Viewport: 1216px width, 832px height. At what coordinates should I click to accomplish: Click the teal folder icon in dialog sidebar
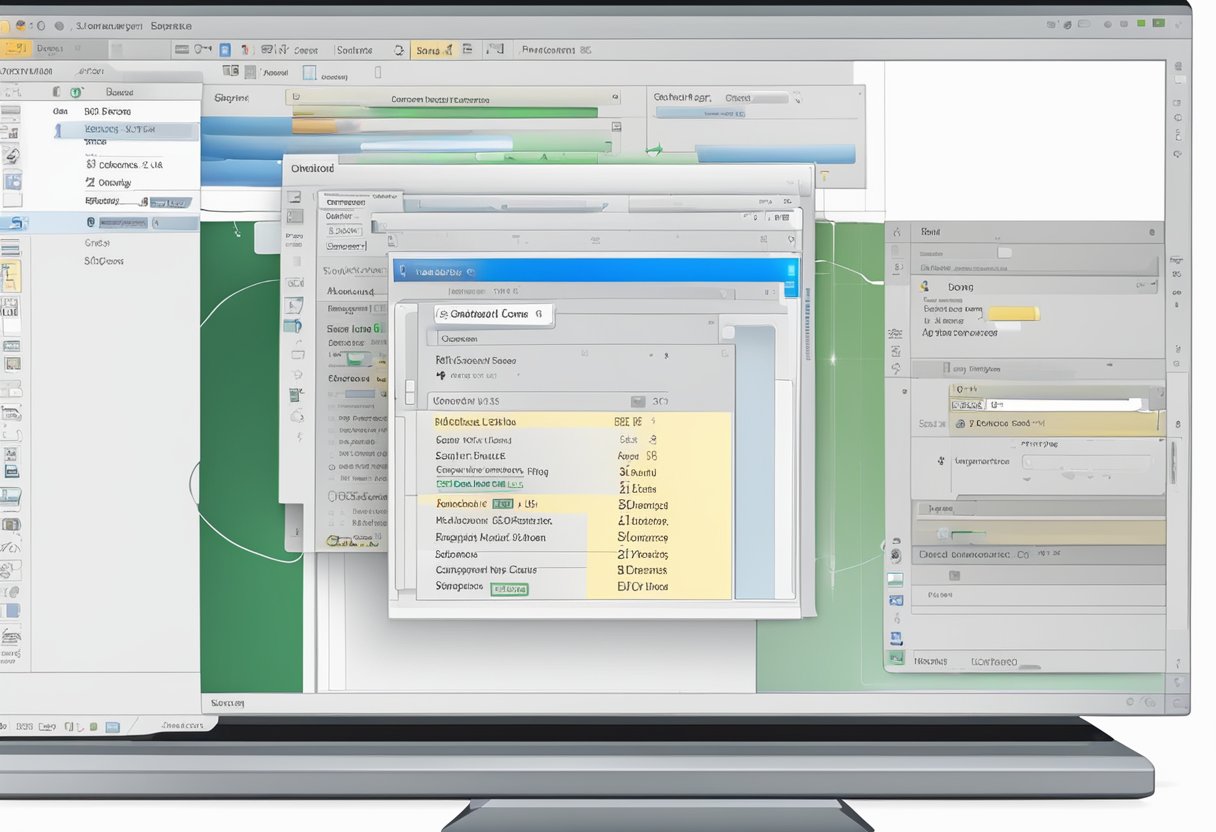point(294,326)
